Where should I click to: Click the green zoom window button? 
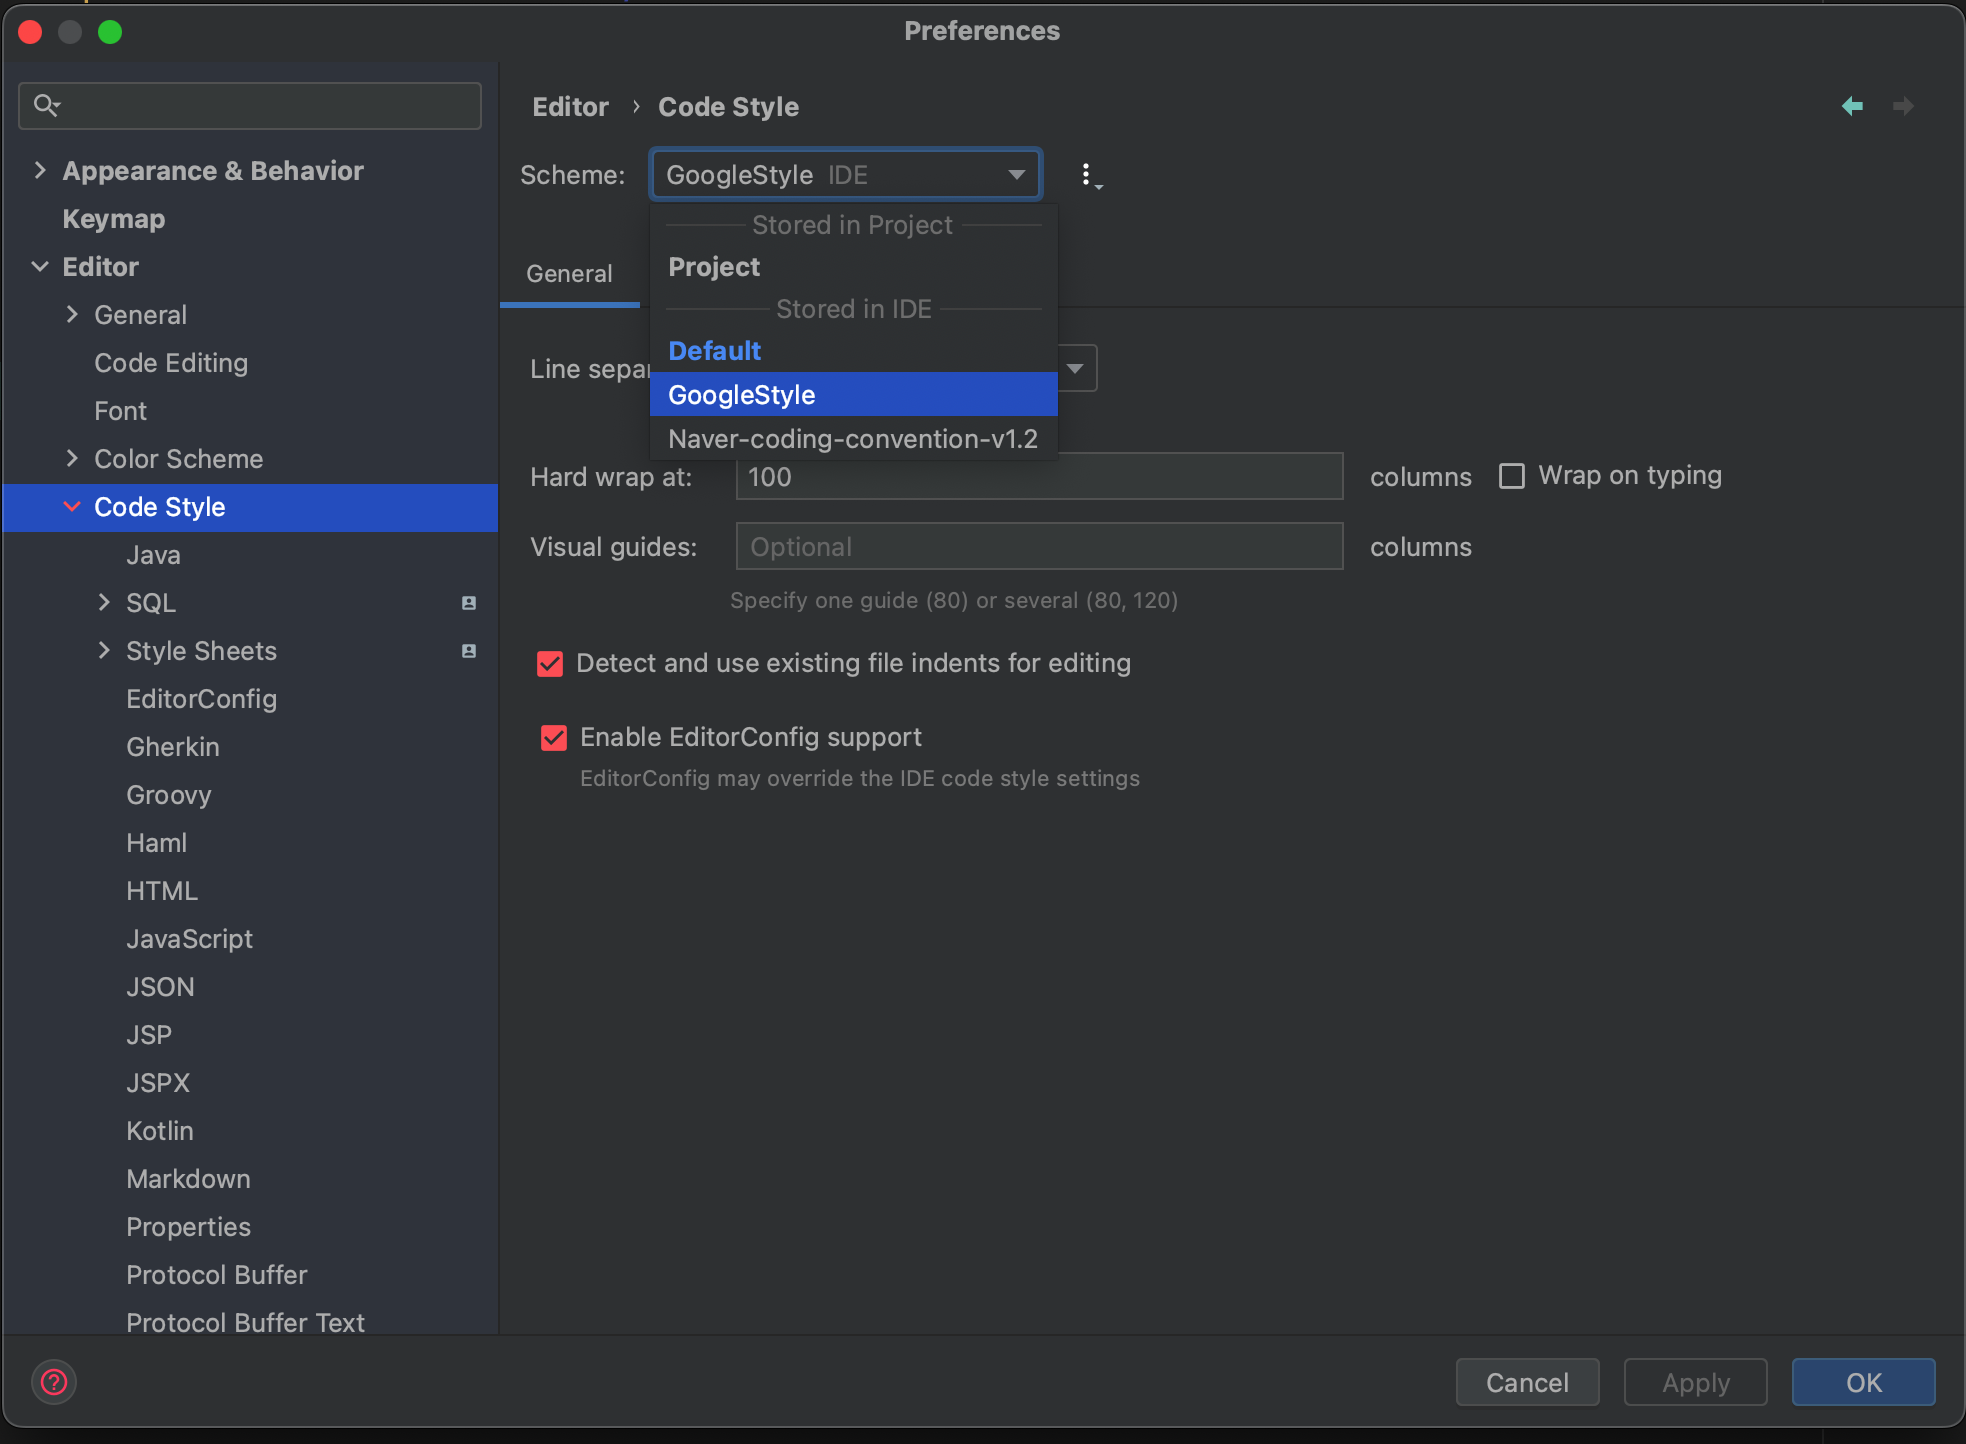point(110,32)
